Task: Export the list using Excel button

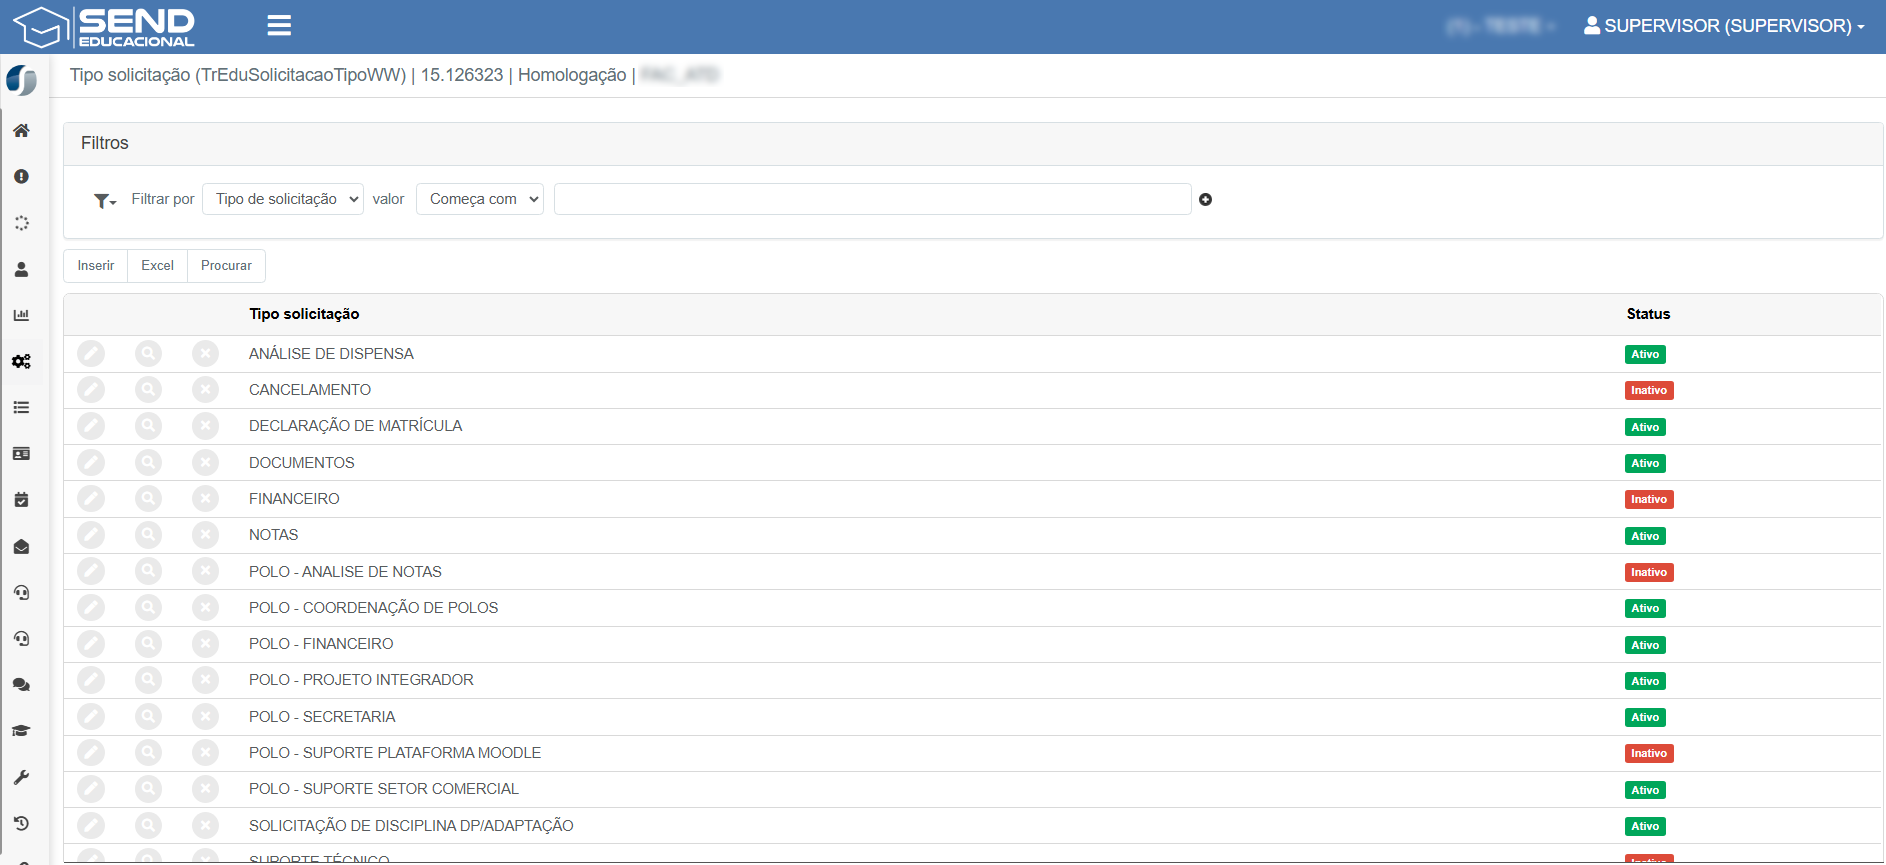Action: (157, 266)
